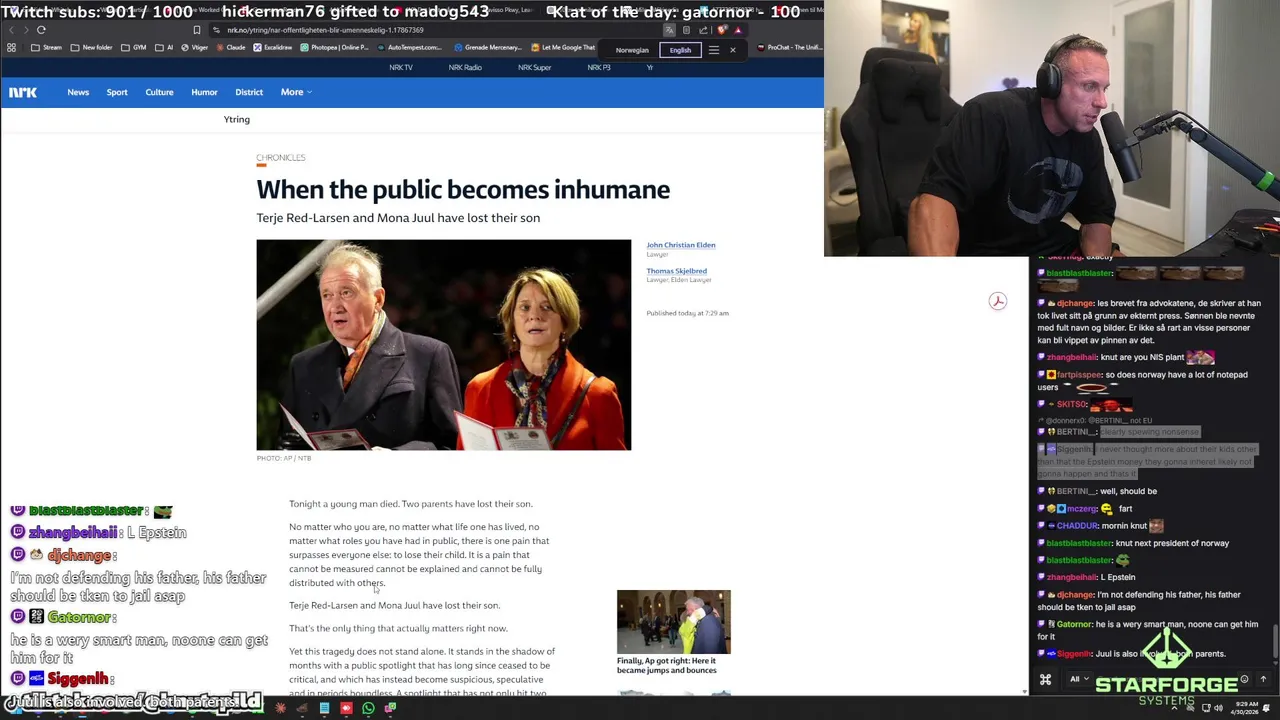The image size is (1280, 720).
Task: Open the Culture section
Action: (159, 92)
